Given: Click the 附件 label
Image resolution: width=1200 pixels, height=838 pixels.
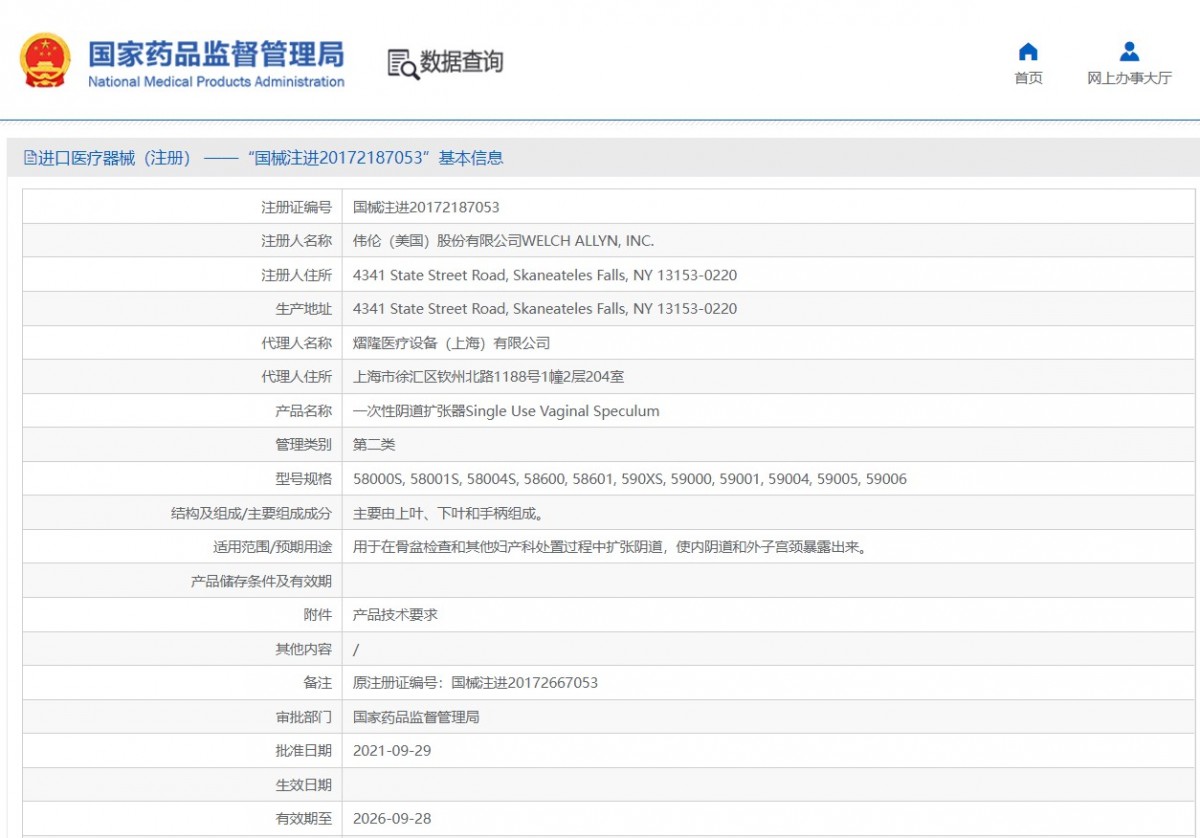Looking at the screenshot, I should tap(317, 615).
